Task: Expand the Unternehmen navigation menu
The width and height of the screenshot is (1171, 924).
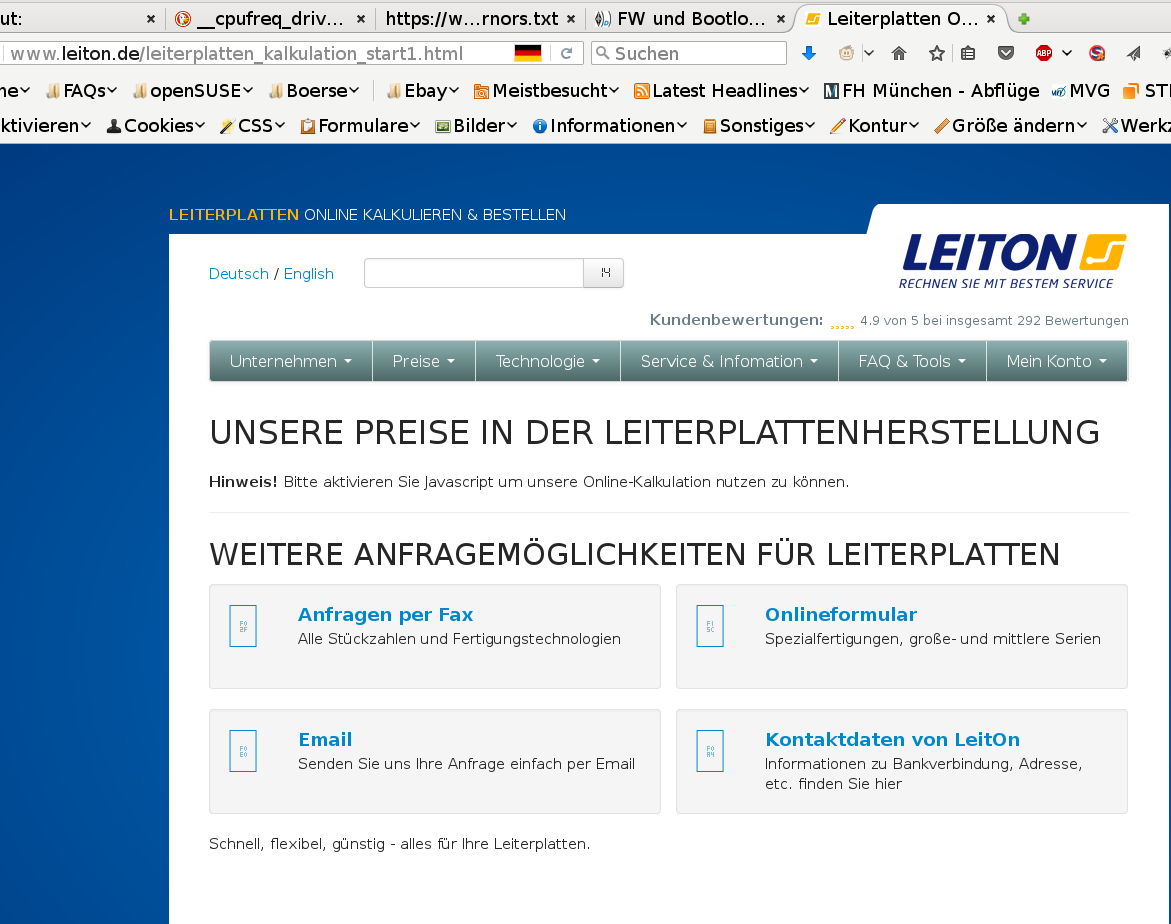Action: [291, 361]
